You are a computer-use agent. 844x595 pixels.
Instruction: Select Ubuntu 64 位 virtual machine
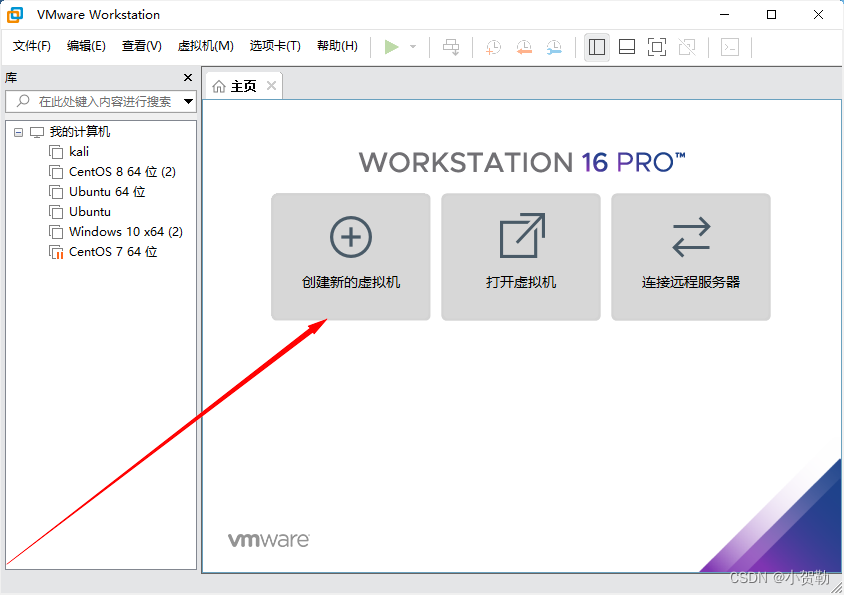click(x=107, y=192)
